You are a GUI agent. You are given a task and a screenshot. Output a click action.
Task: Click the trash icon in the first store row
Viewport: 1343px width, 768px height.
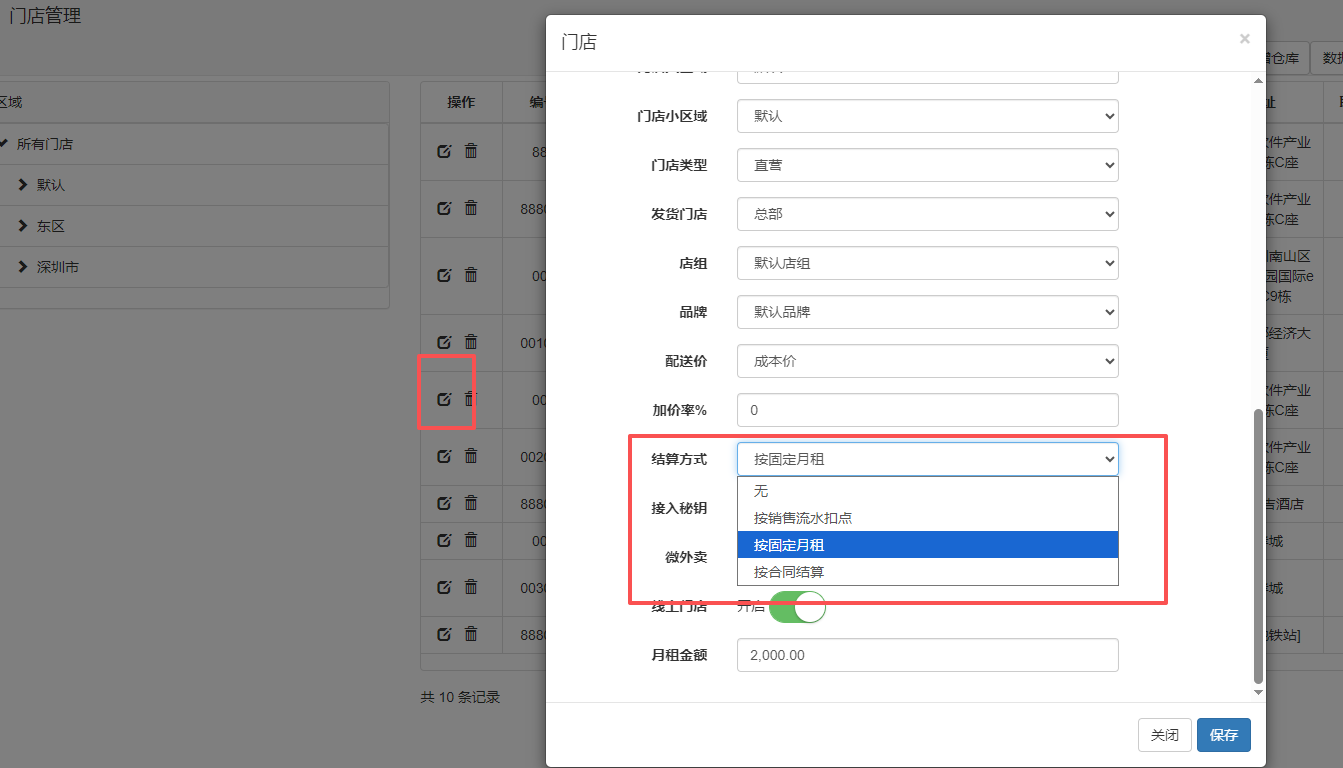point(471,151)
